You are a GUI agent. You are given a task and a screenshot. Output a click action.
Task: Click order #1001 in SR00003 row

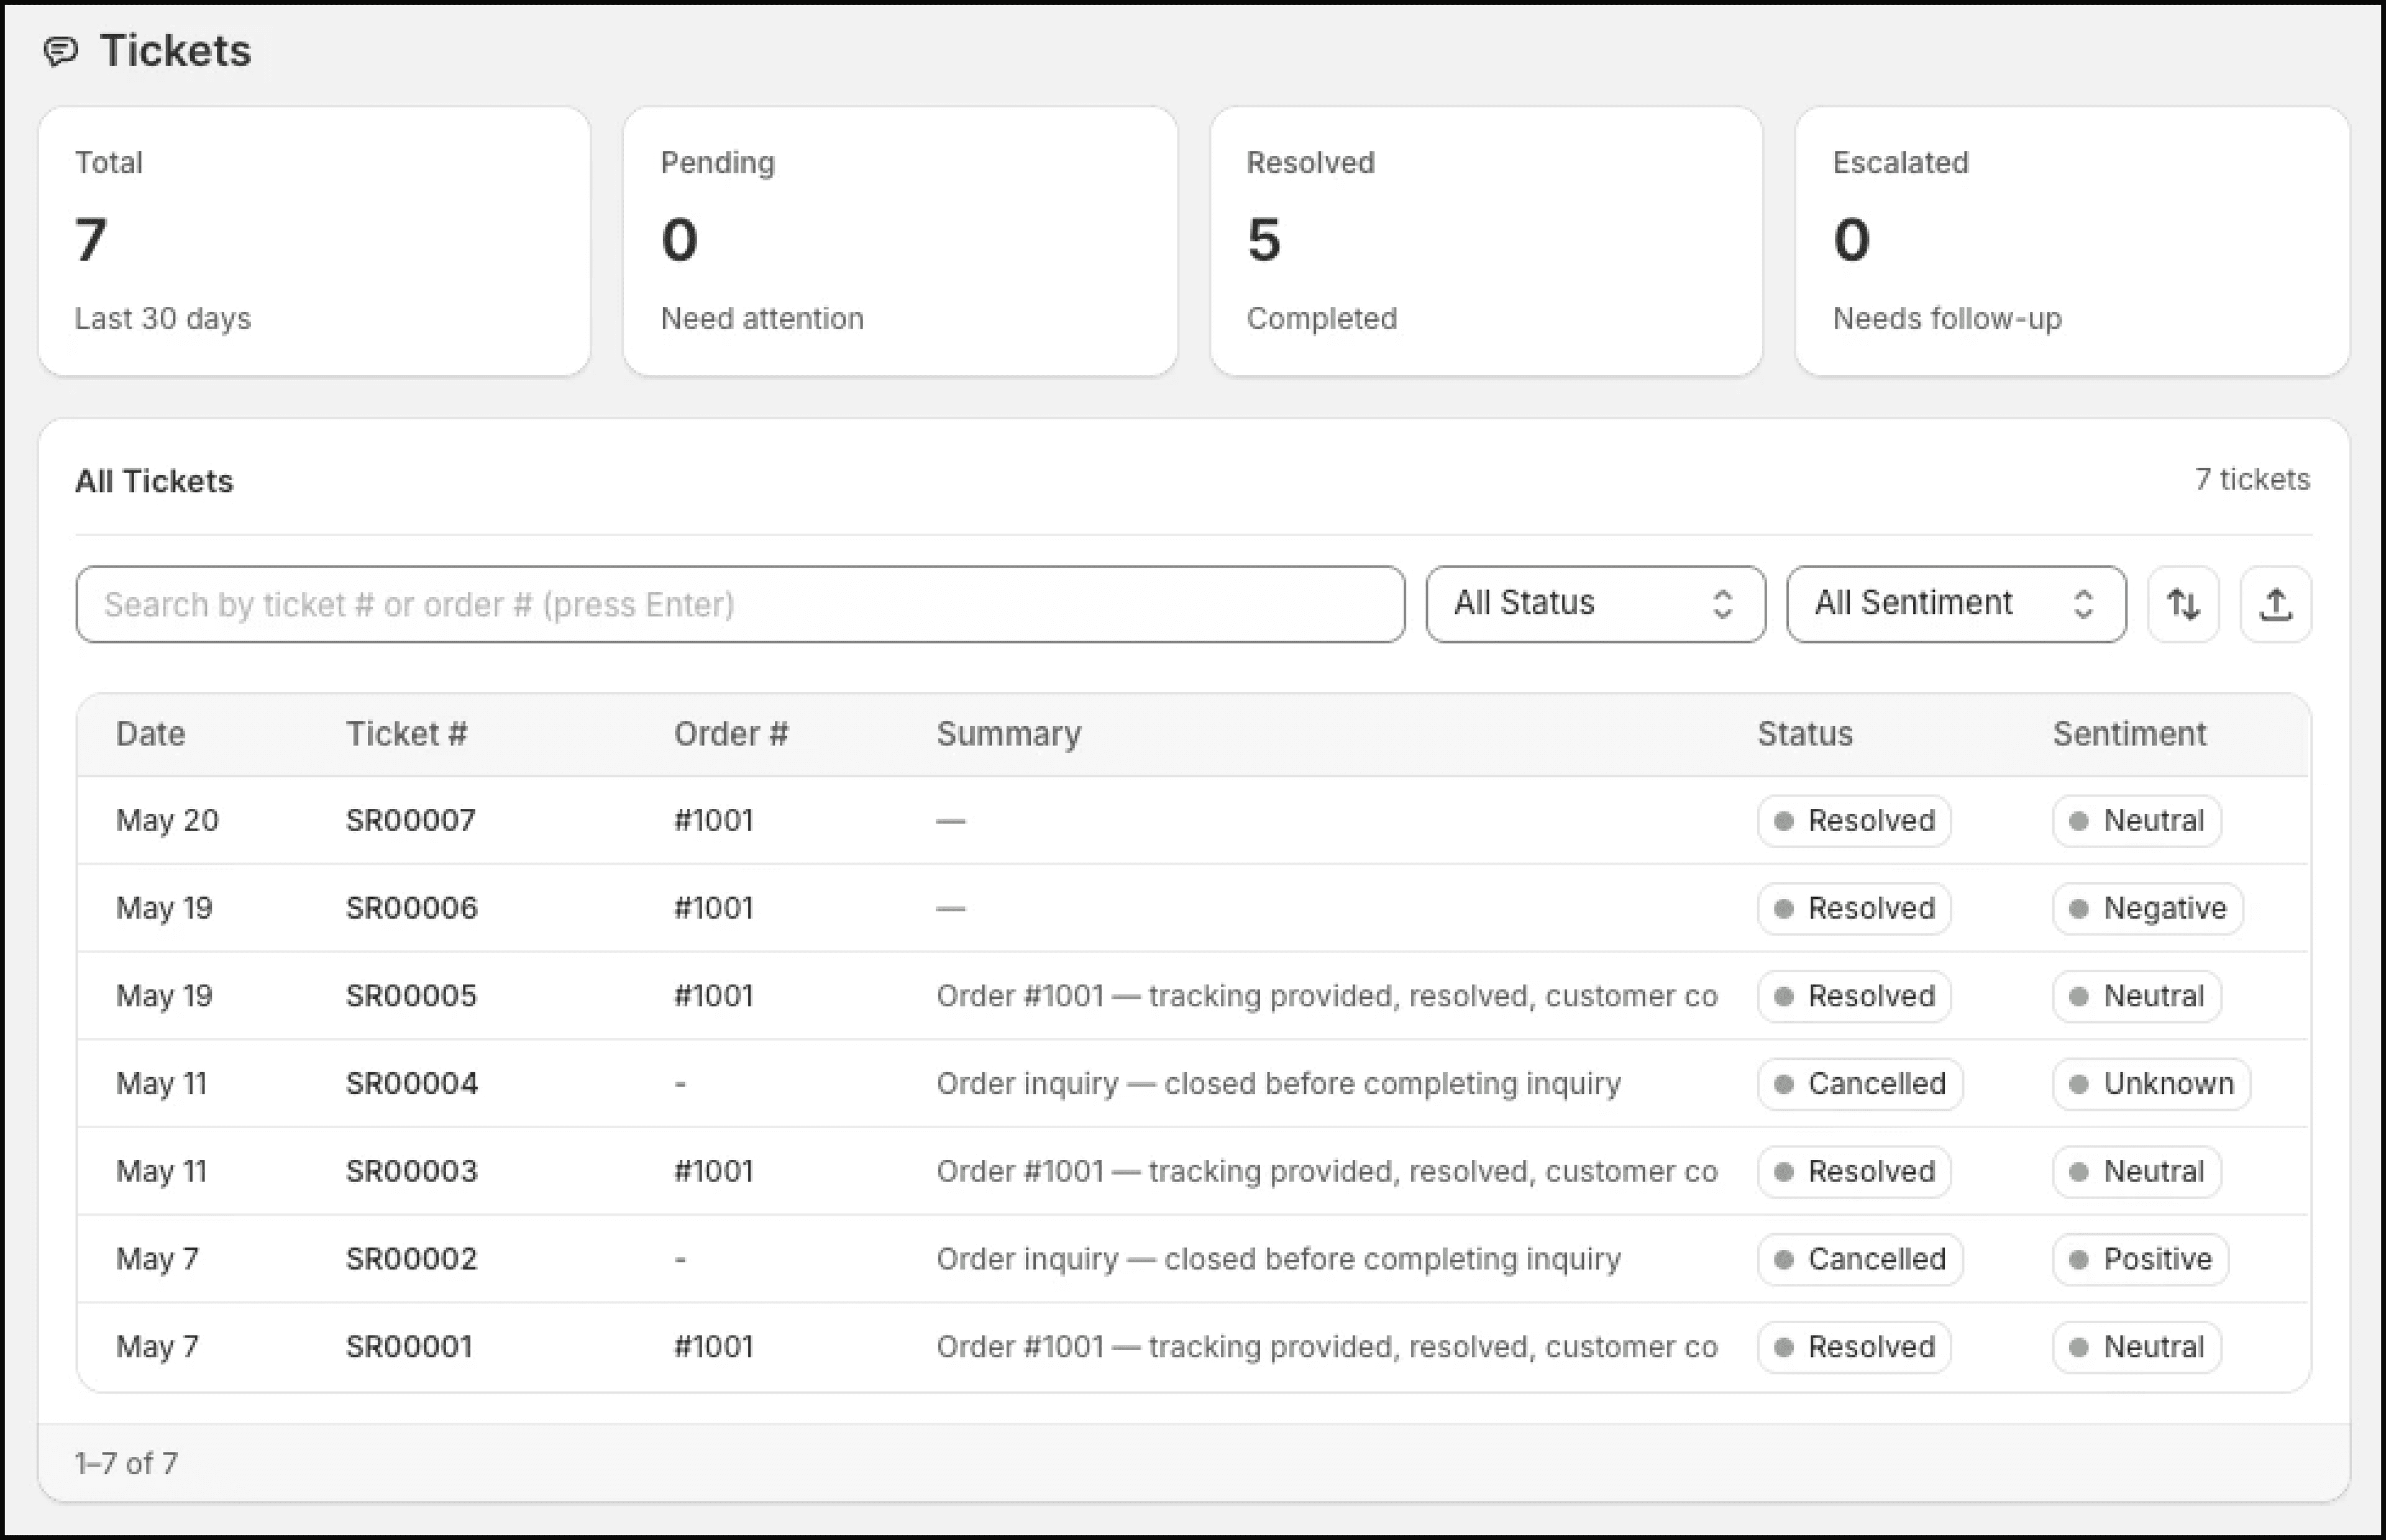coord(713,1171)
